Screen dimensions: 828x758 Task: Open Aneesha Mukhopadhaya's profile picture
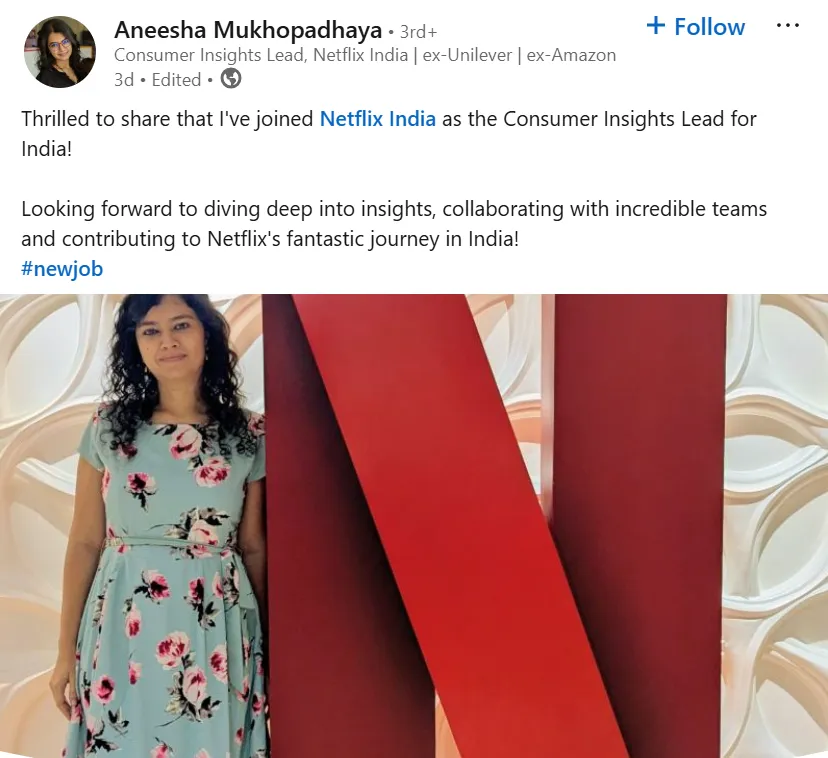(x=60, y=52)
